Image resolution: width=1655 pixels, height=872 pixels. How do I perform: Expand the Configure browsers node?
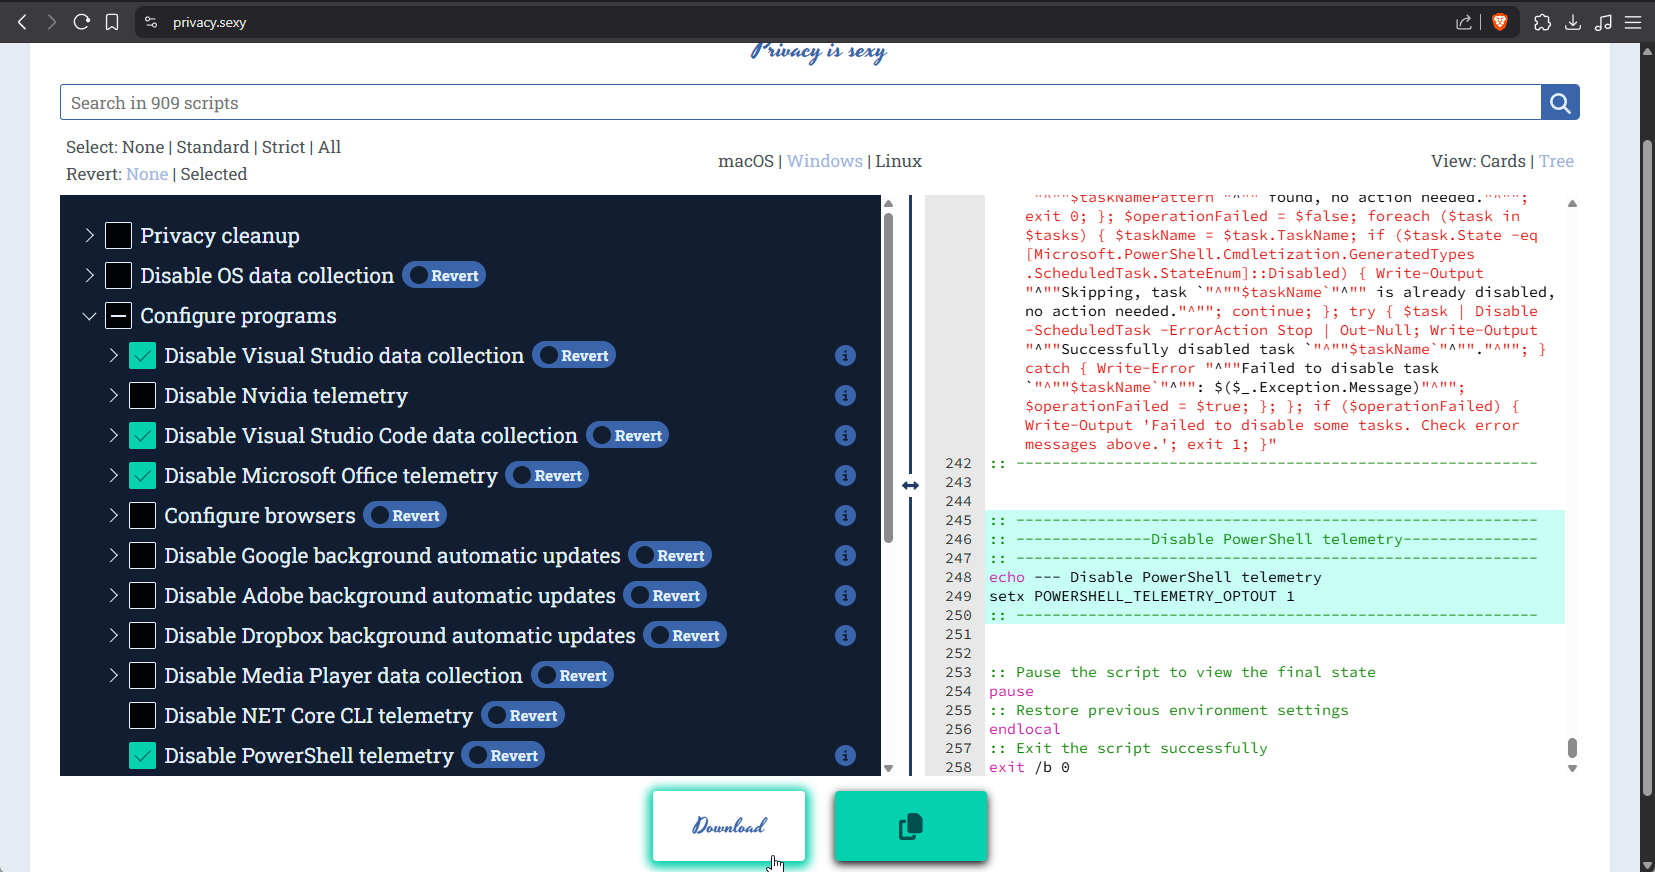(113, 516)
